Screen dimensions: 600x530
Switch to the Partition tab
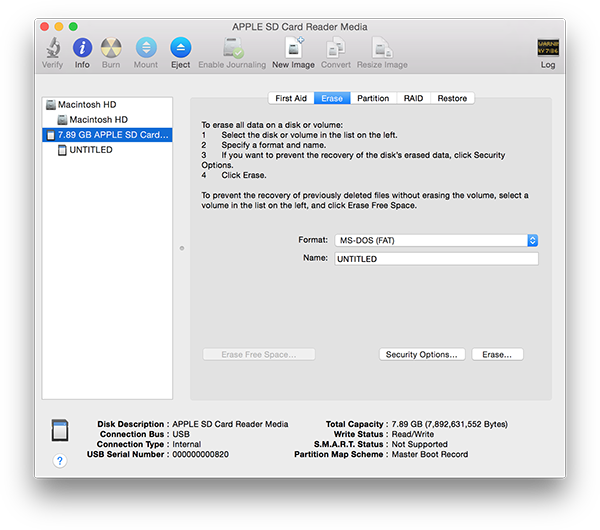point(372,98)
